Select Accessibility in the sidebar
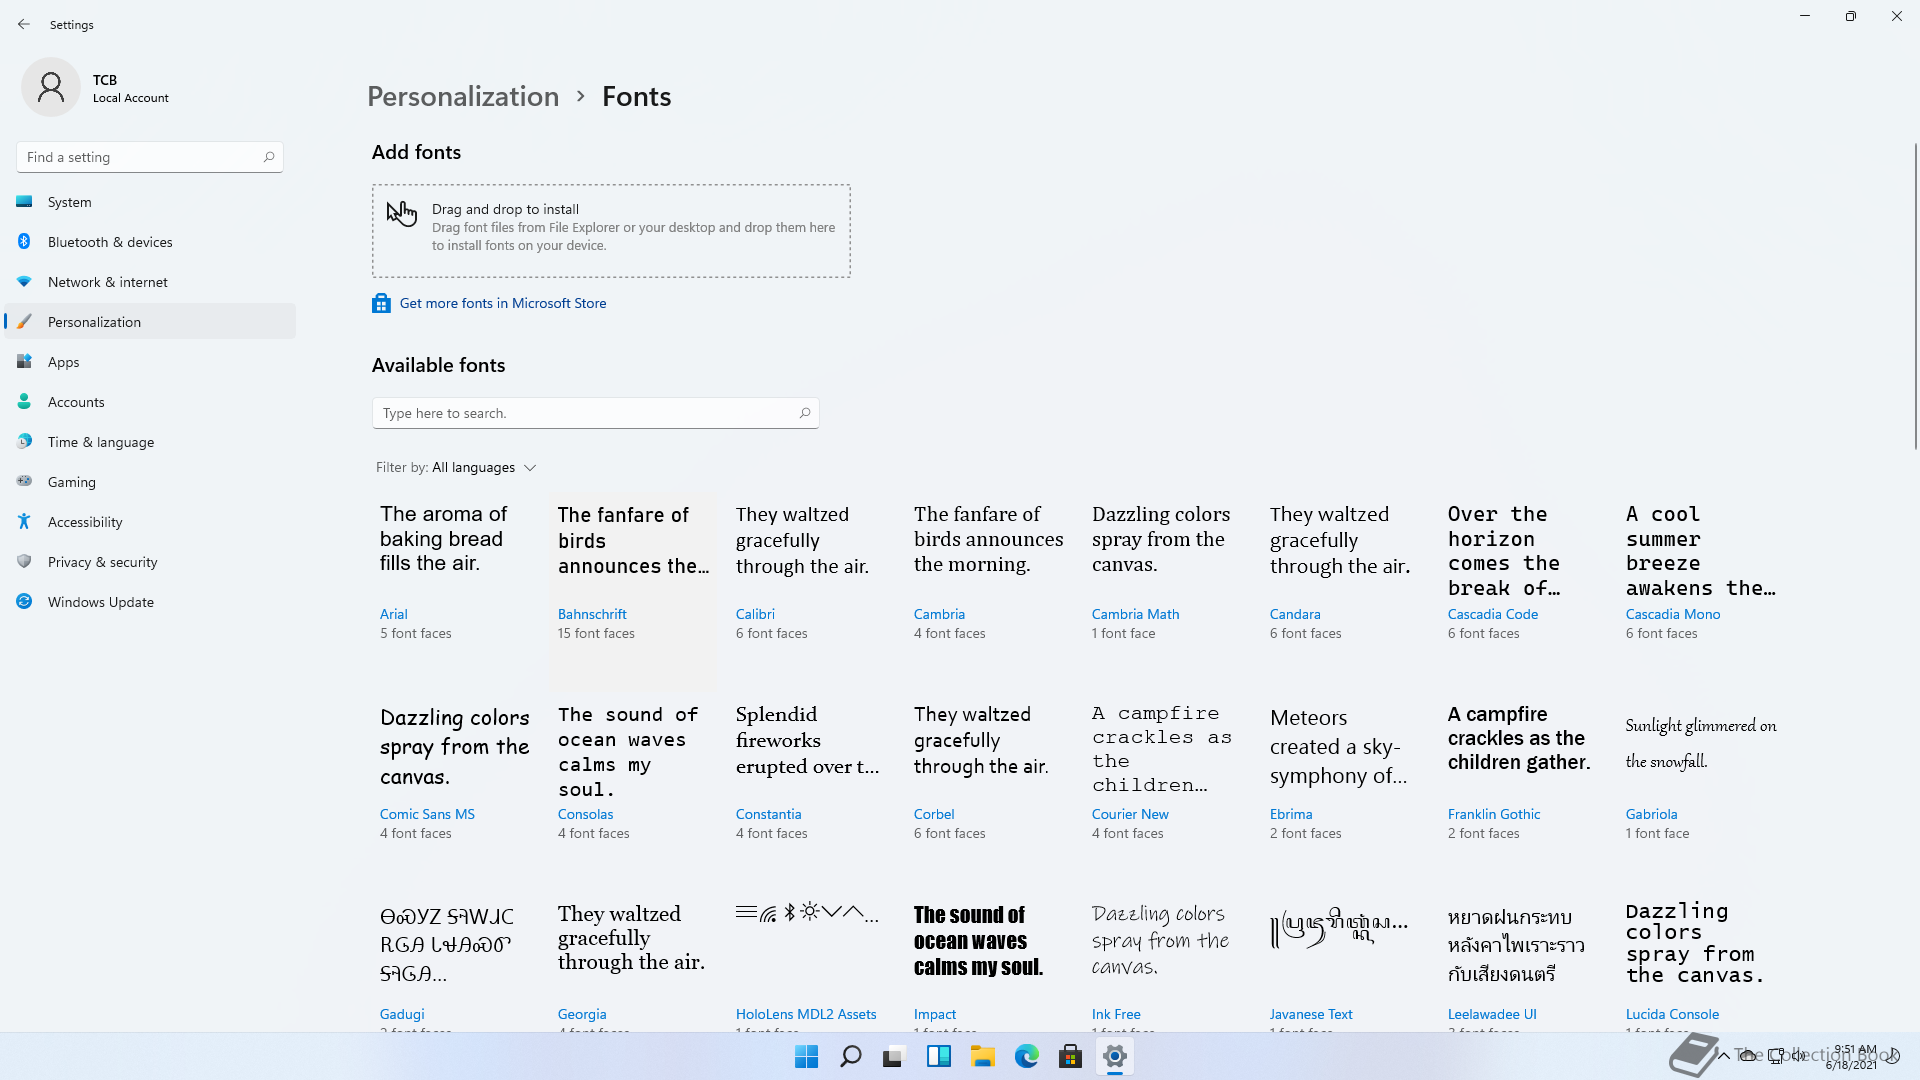 point(85,522)
